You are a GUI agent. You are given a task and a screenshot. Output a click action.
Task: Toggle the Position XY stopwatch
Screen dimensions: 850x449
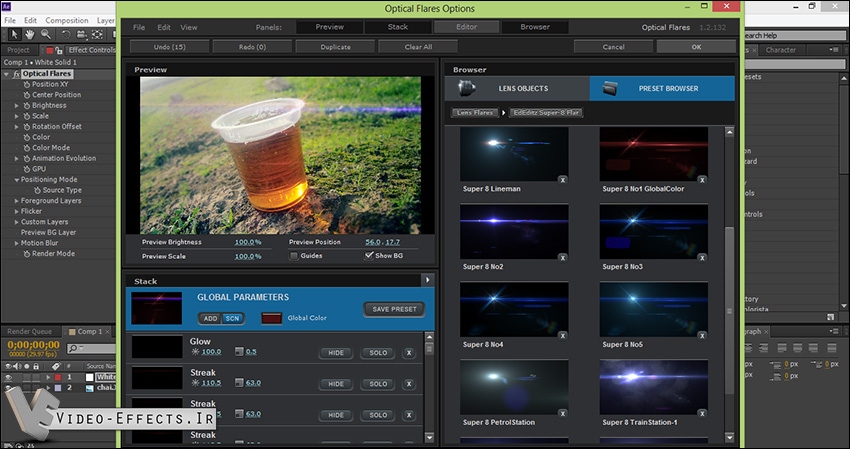pyautogui.click(x=27, y=85)
